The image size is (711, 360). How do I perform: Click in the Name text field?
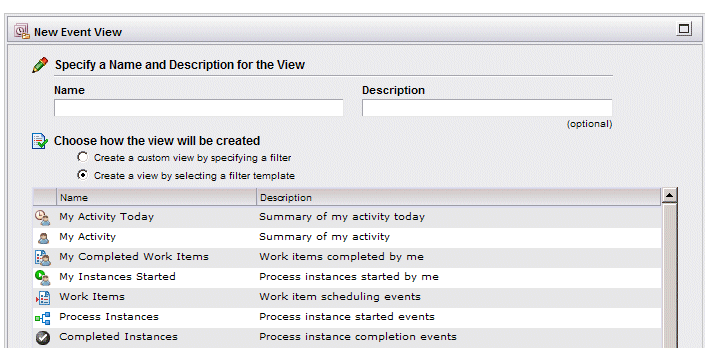(199, 108)
